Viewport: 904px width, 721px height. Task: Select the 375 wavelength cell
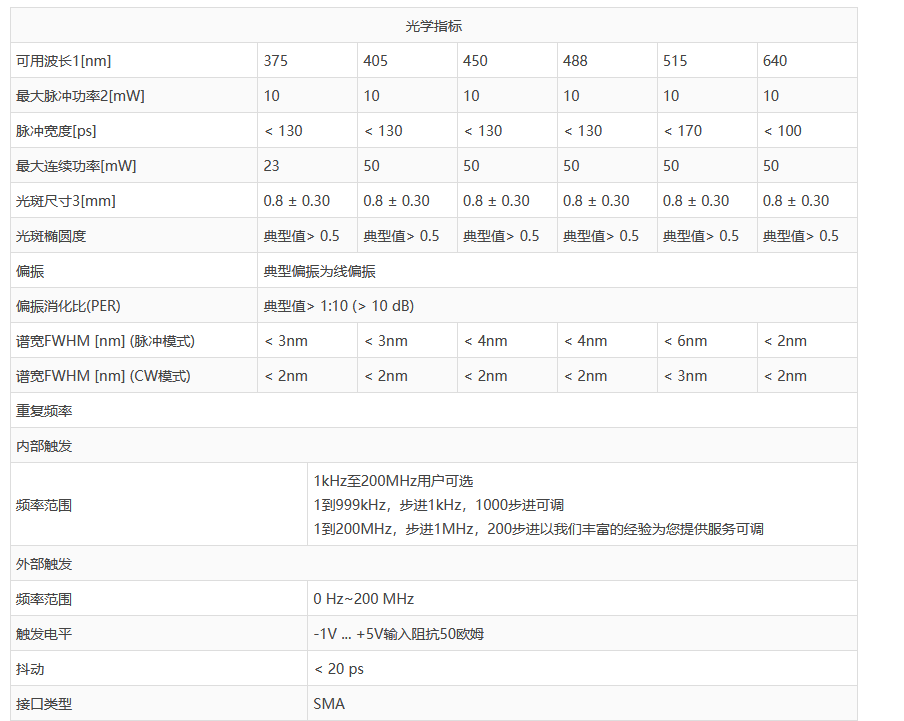point(276,61)
